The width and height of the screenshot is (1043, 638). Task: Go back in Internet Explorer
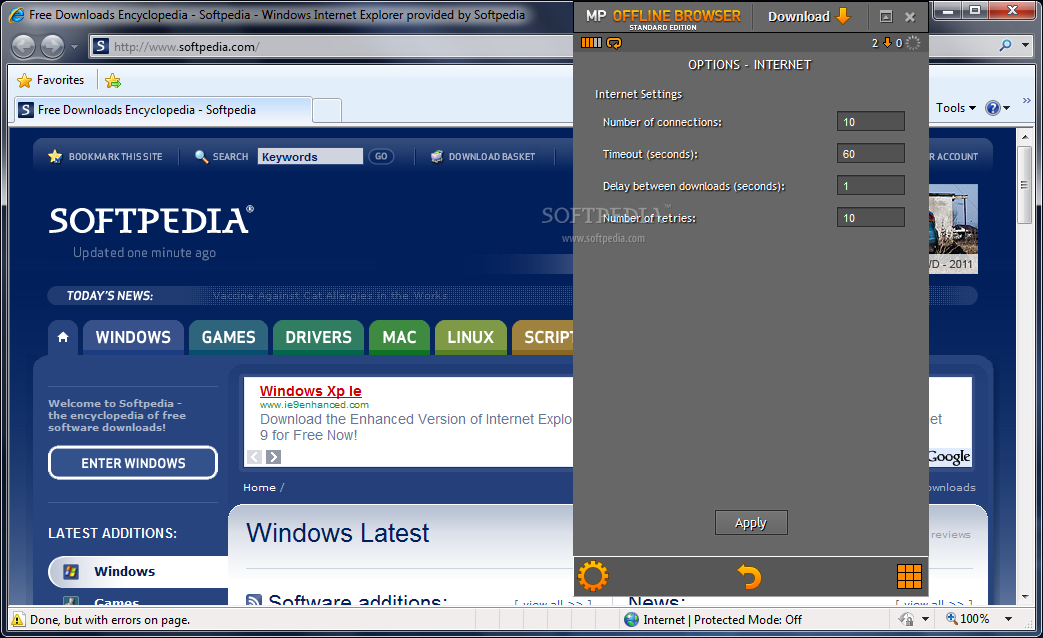[x=23, y=47]
